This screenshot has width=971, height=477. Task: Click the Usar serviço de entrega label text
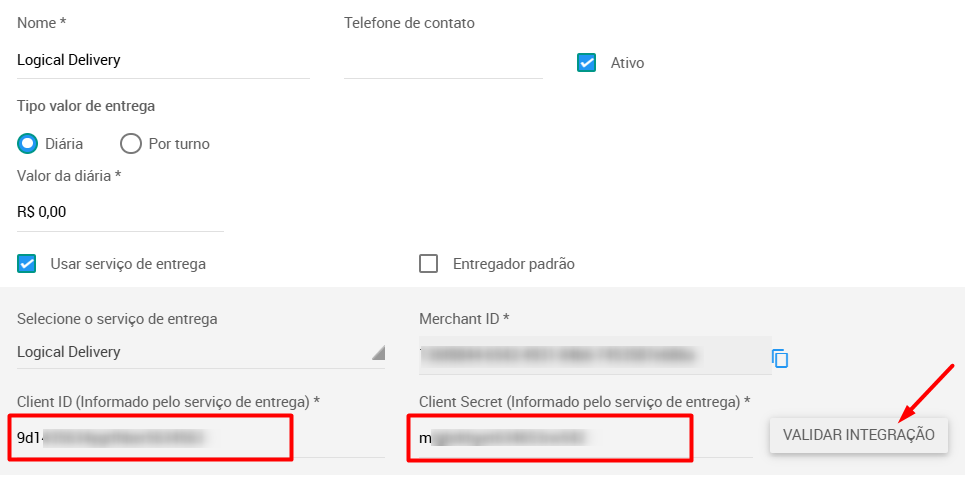[128, 265]
